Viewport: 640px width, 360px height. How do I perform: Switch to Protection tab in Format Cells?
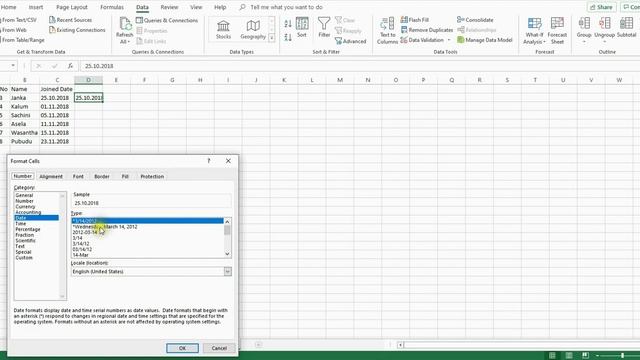click(x=152, y=176)
